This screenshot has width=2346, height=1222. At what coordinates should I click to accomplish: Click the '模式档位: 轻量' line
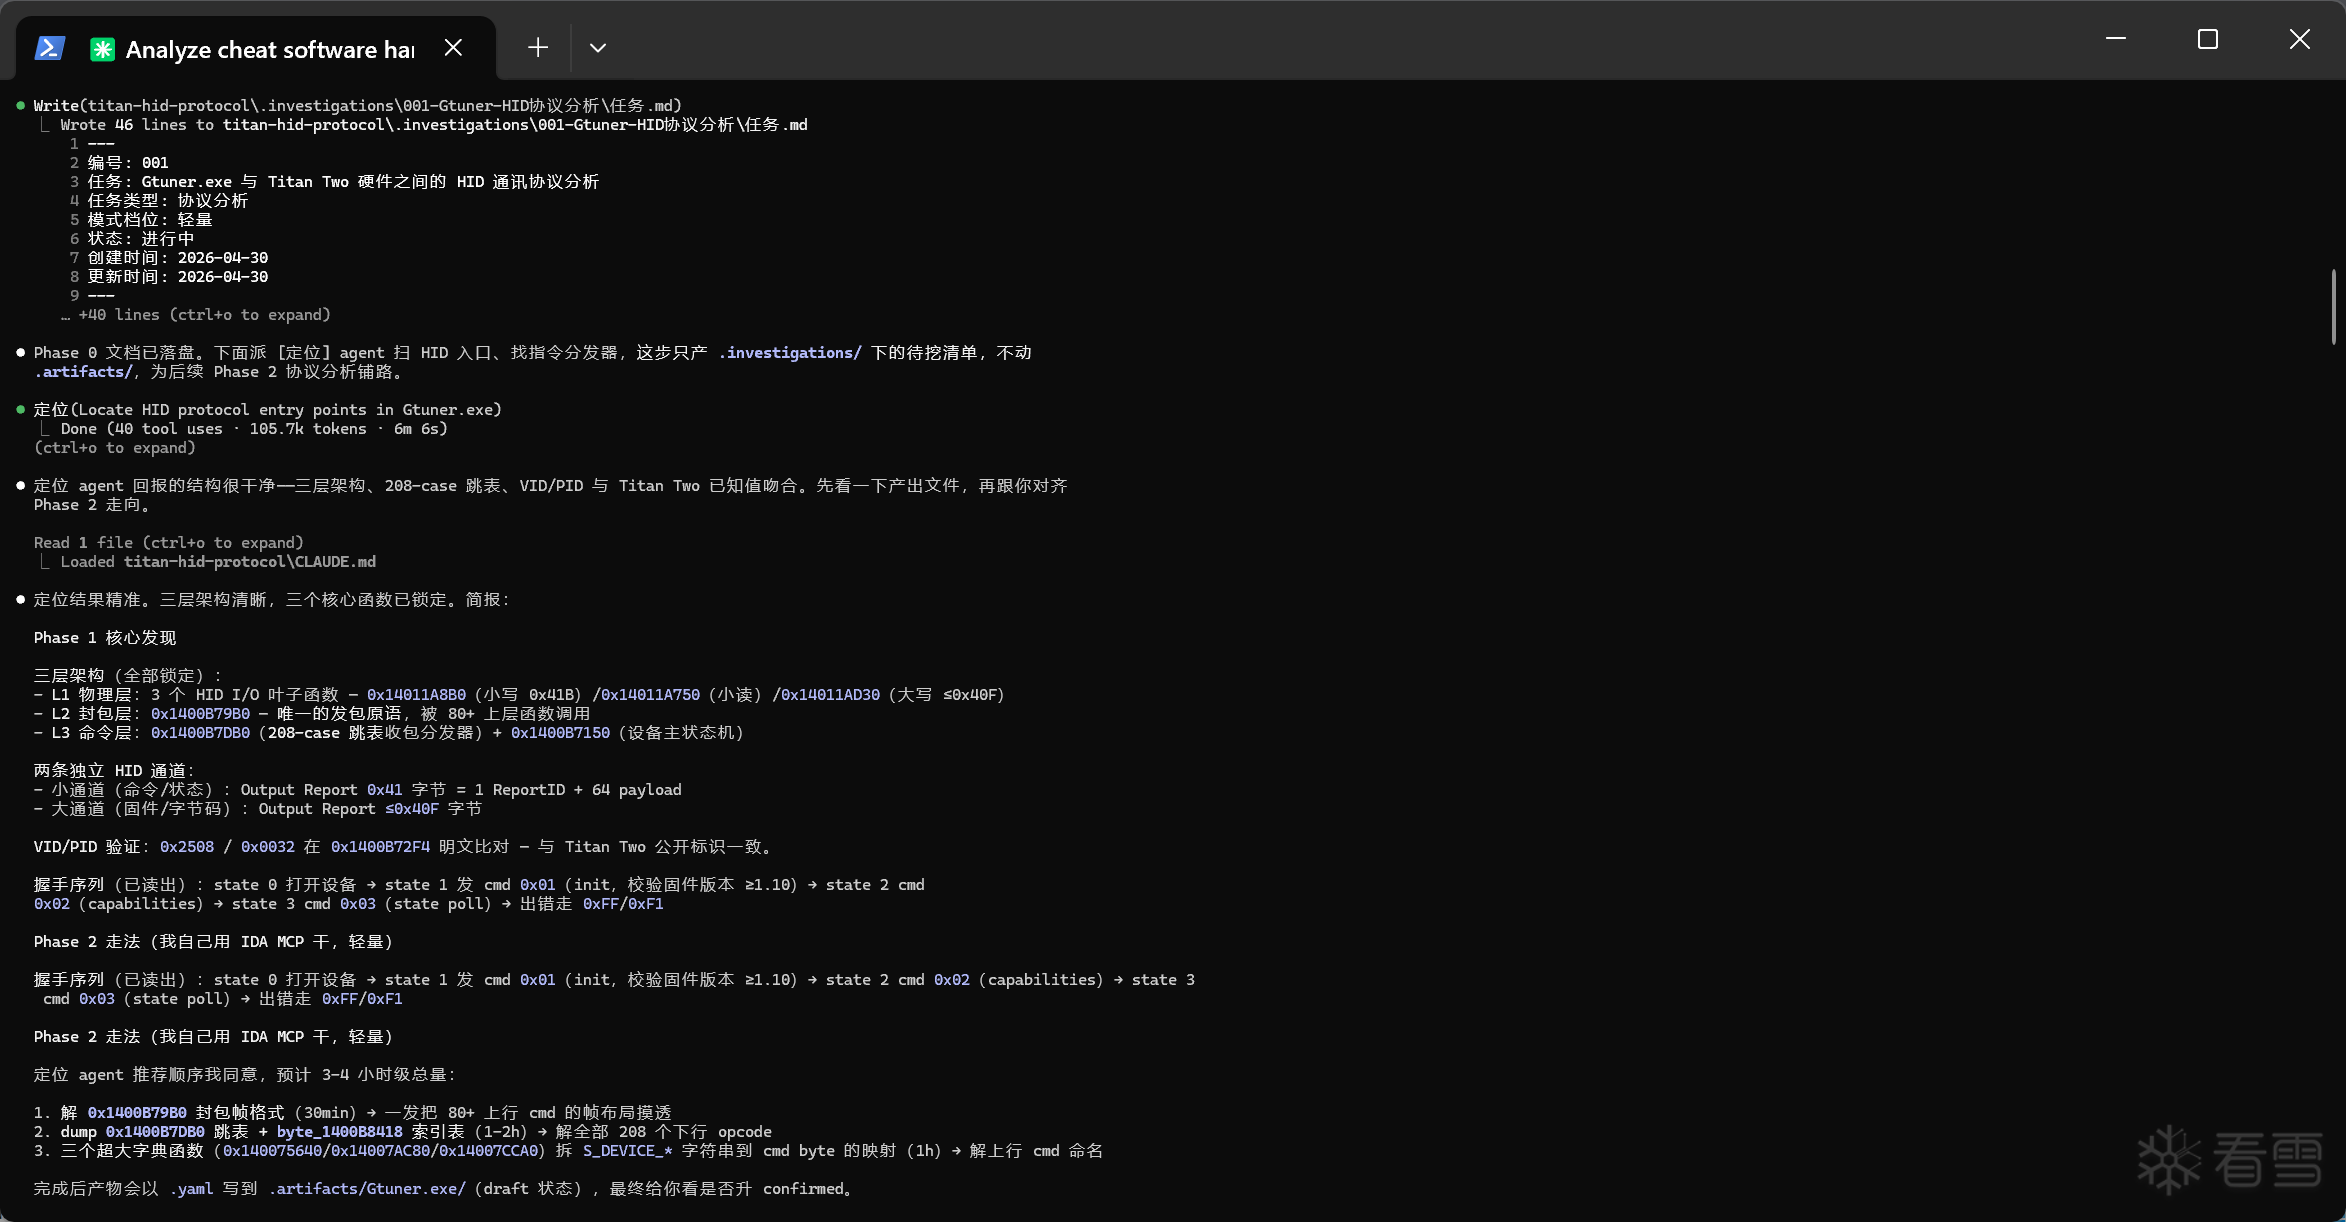pyautogui.click(x=150, y=220)
